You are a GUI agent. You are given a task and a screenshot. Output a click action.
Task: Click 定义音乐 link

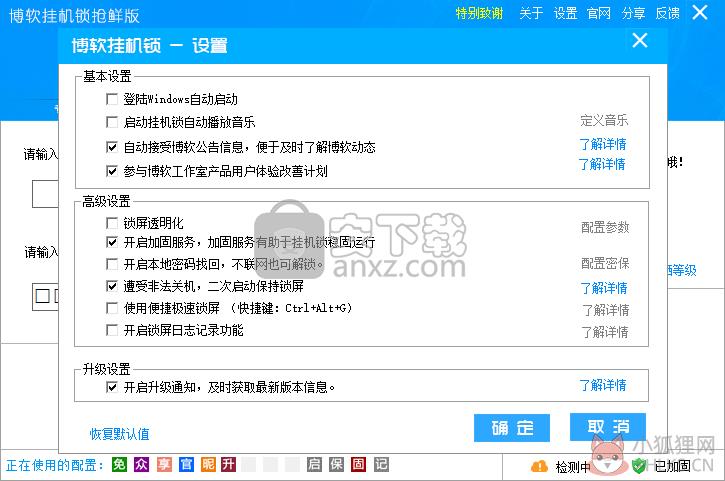[604, 121]
